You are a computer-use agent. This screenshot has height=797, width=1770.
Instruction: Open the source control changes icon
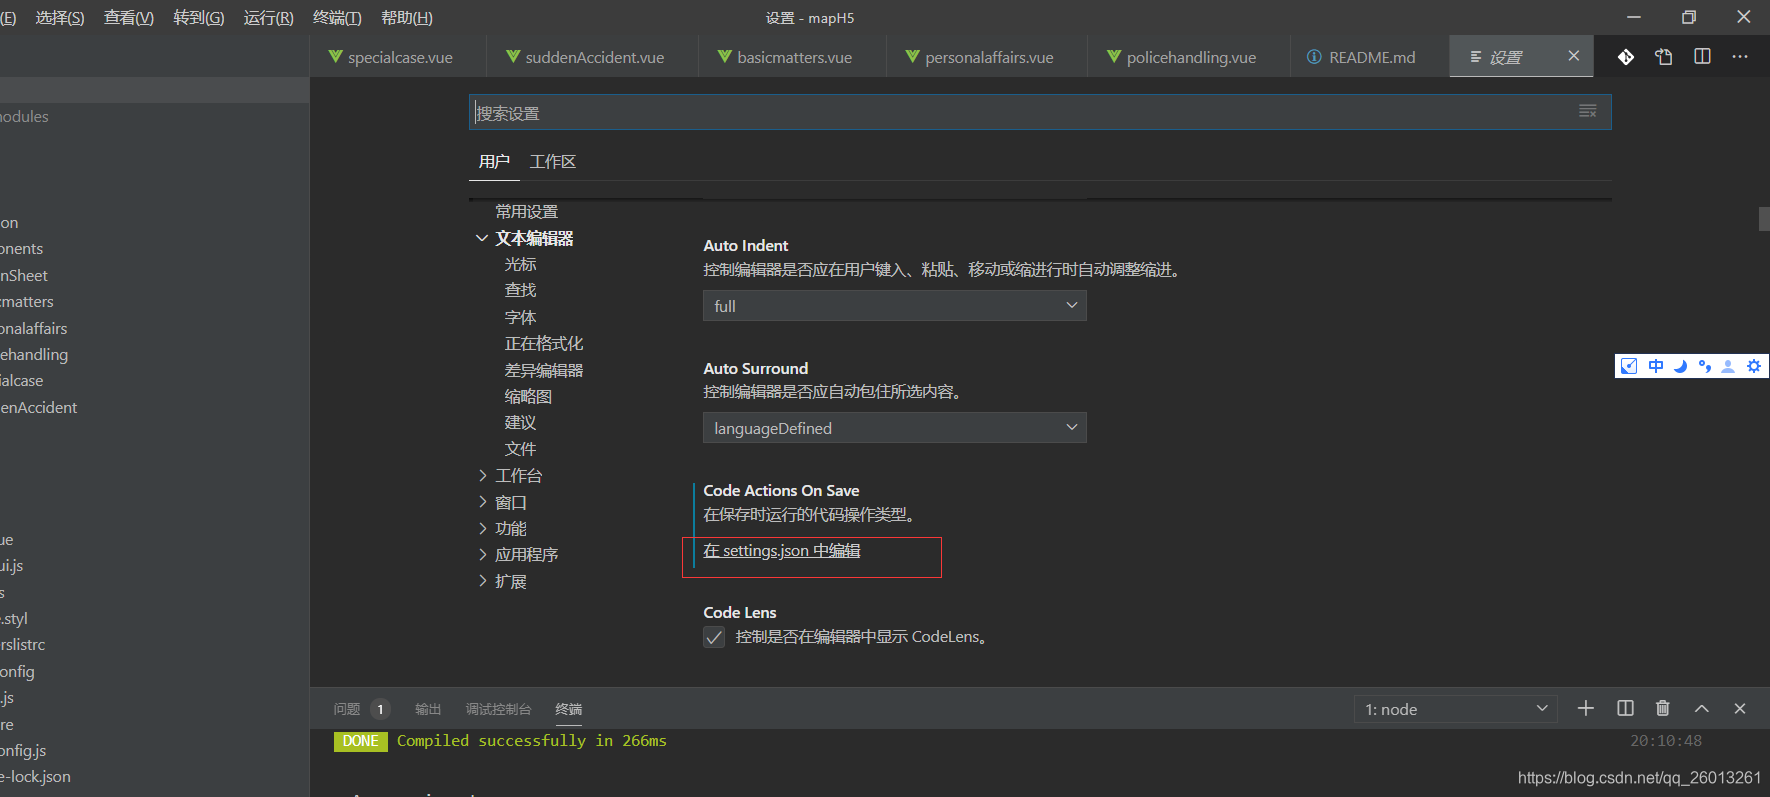point(1626,57)
